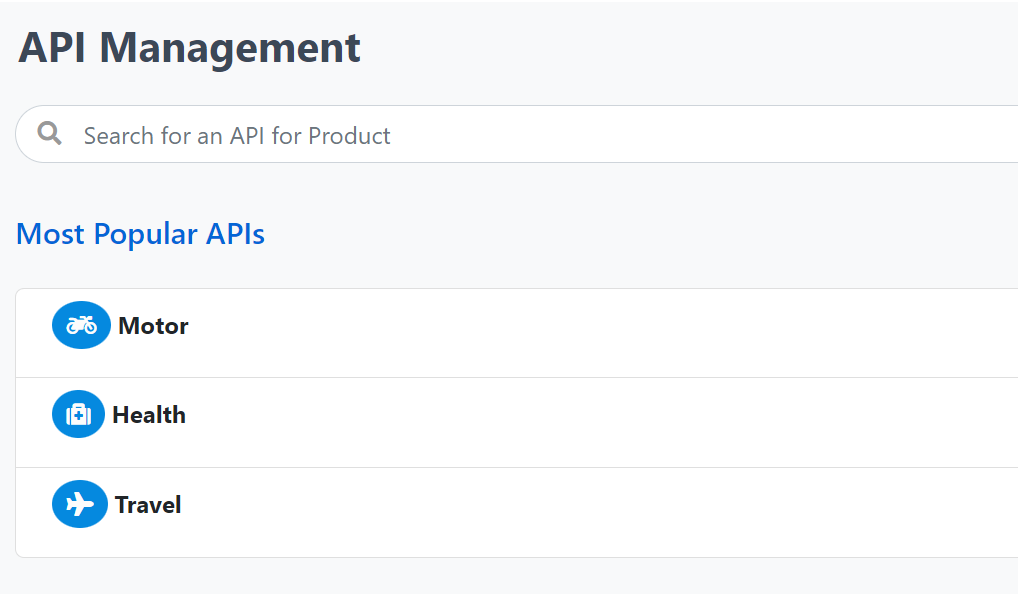Click the API Management page title

[x=189, y=48]
